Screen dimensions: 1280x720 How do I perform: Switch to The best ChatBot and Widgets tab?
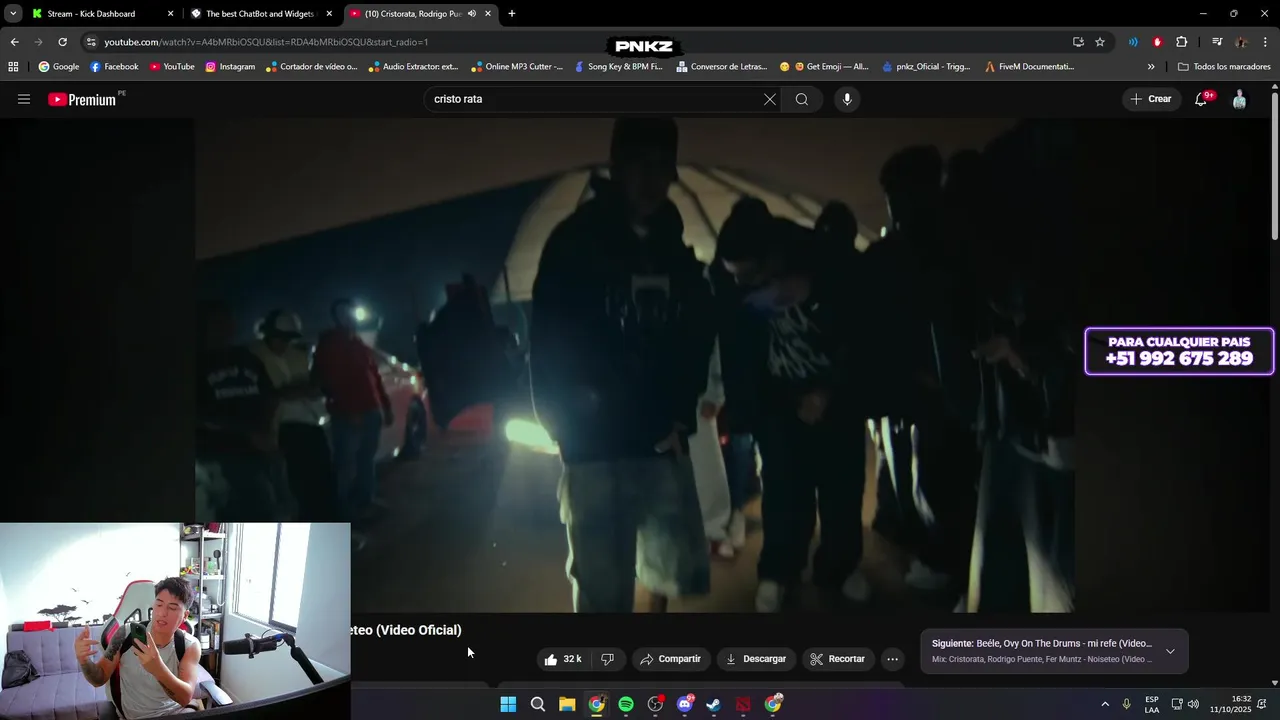click(260, 14)
